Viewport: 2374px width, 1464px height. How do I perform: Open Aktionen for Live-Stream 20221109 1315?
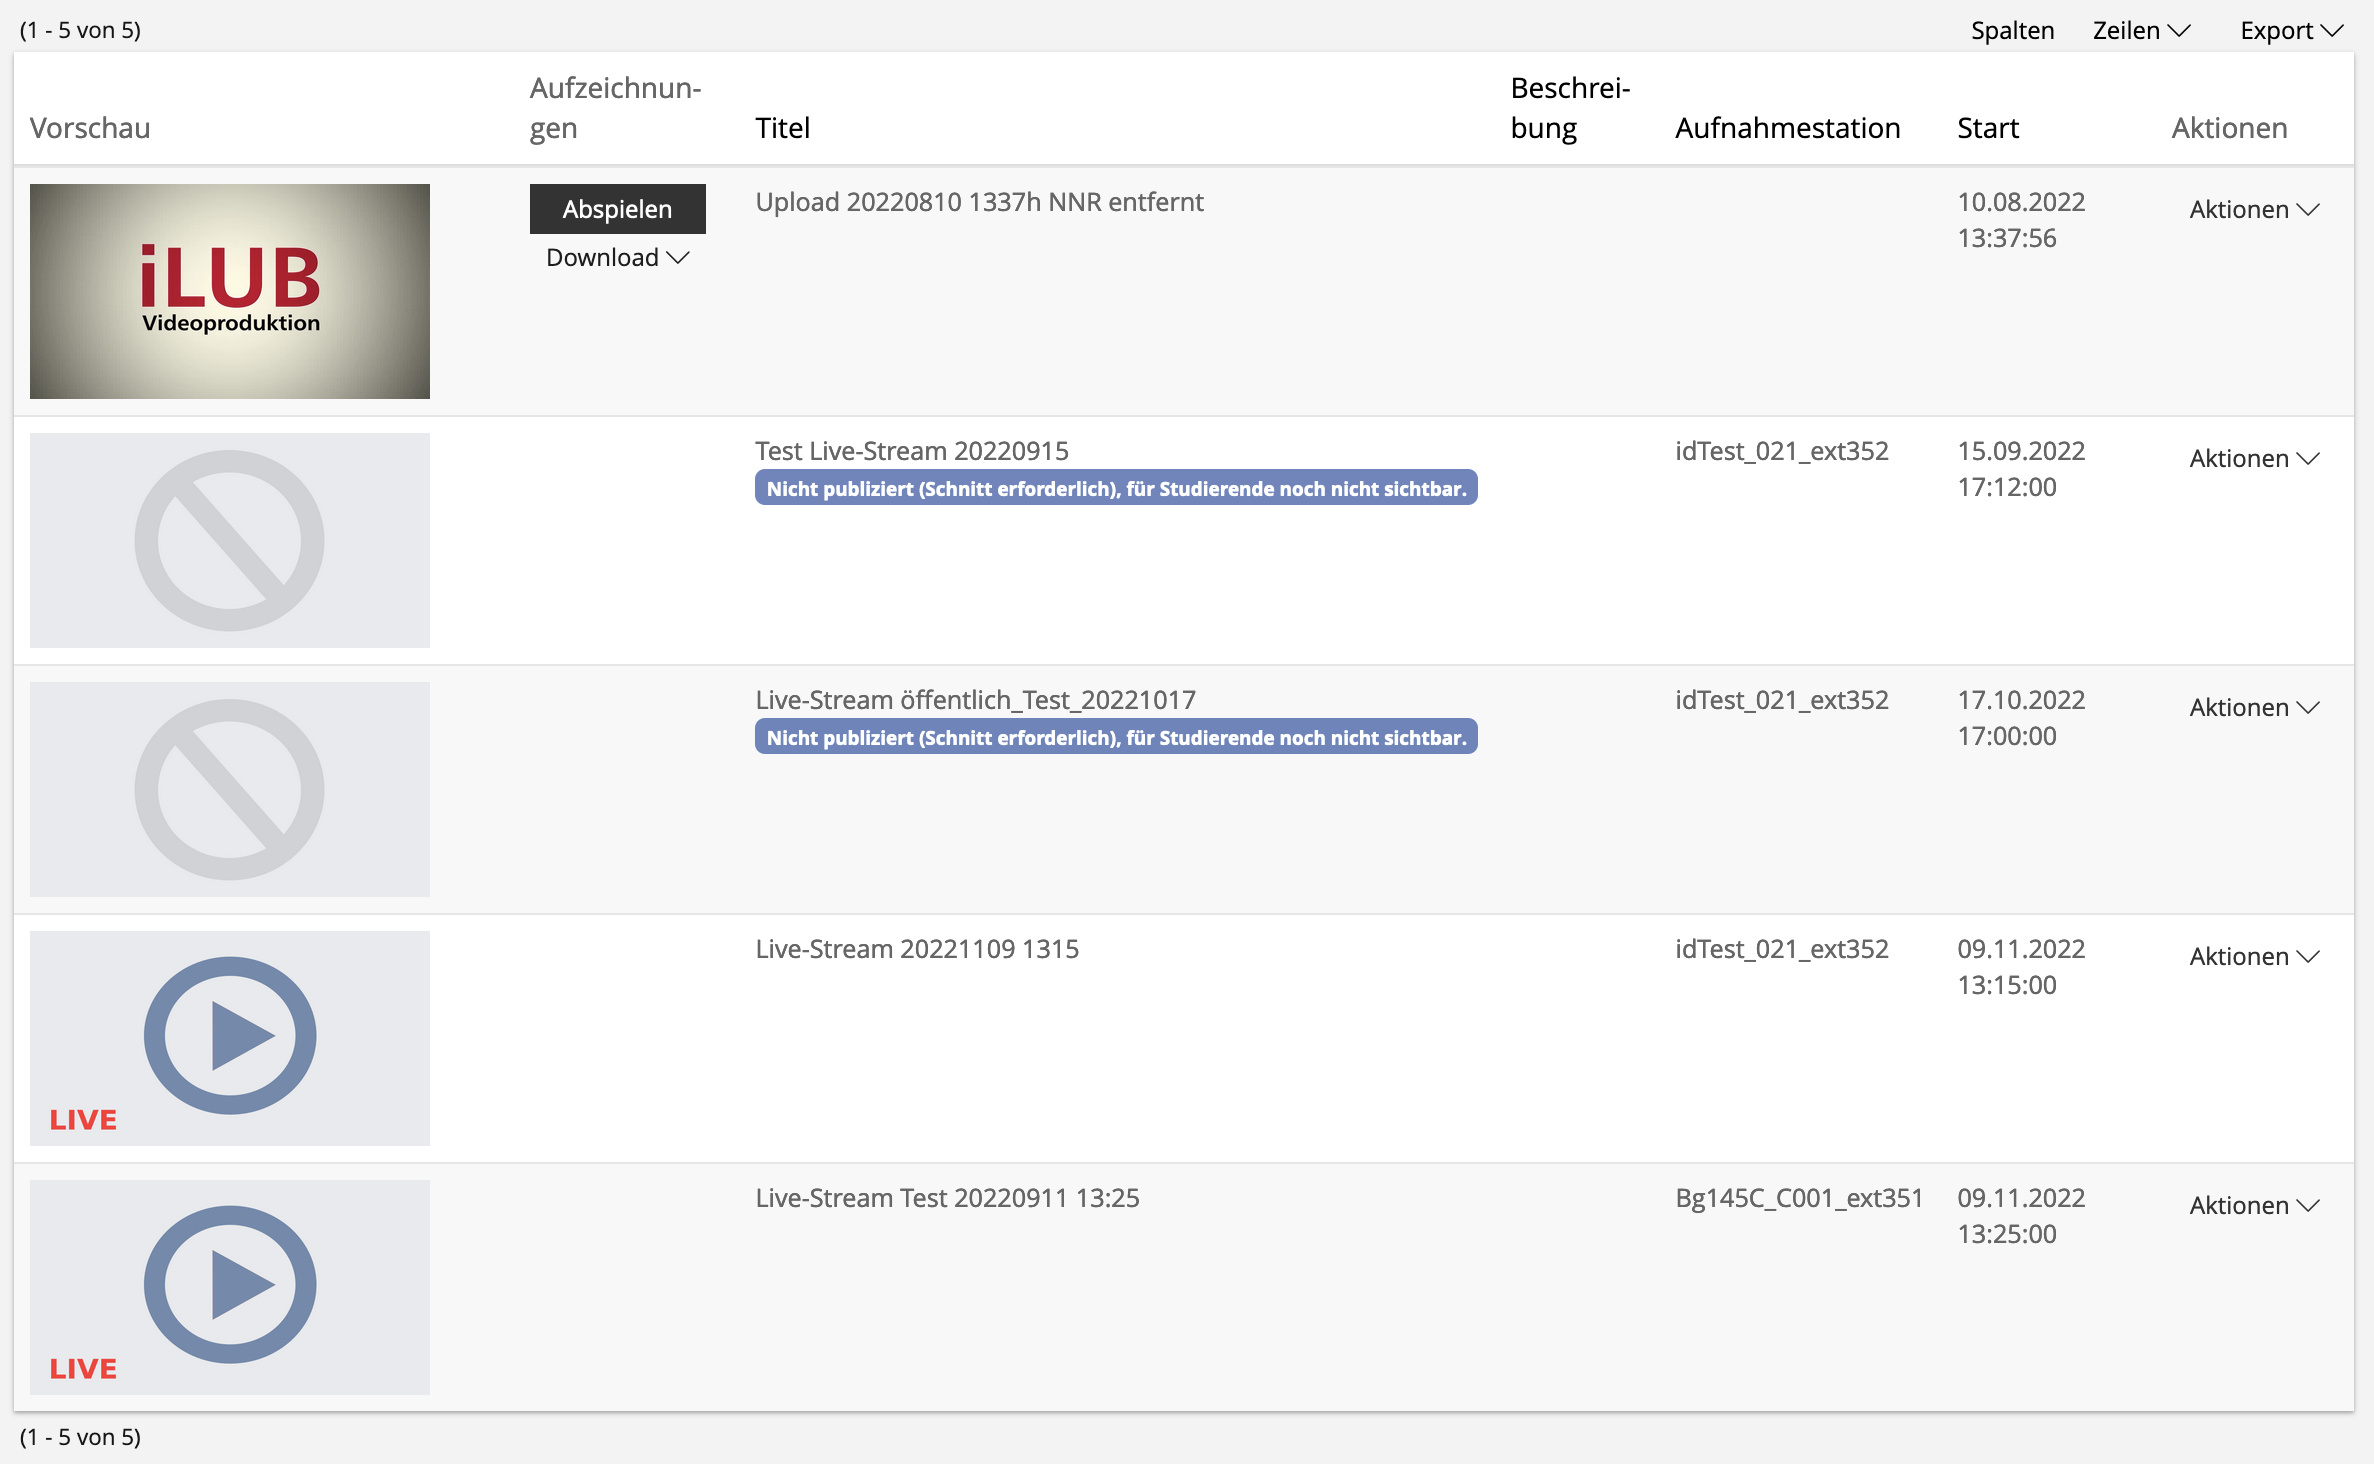(x=2253, y=957)
